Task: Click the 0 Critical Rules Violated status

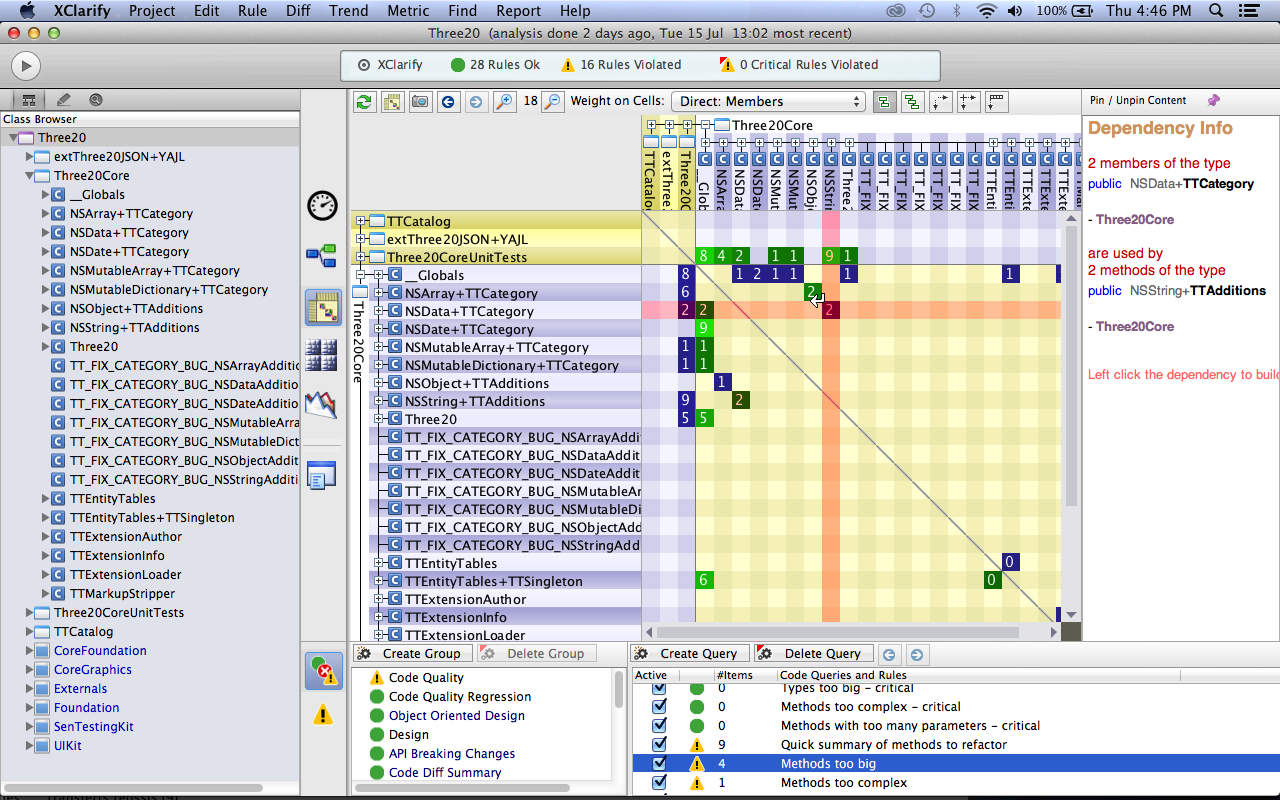Action: [798, 65]
